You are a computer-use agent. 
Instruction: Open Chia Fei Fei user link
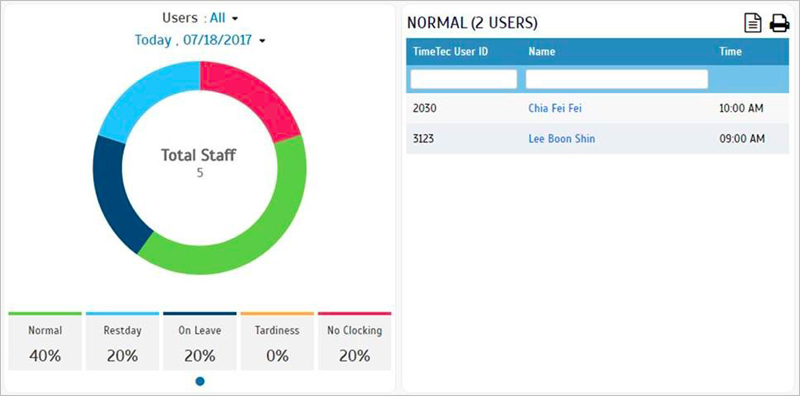click(x=555, y=108)
